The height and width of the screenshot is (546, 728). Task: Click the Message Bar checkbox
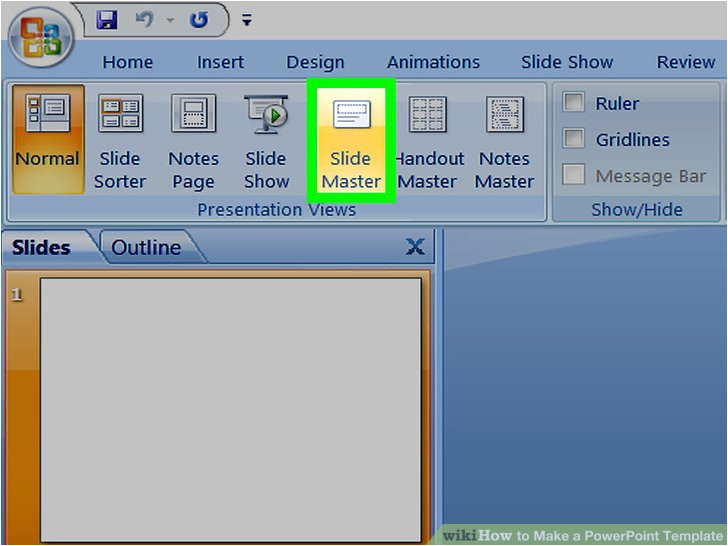tap(574, 176)
